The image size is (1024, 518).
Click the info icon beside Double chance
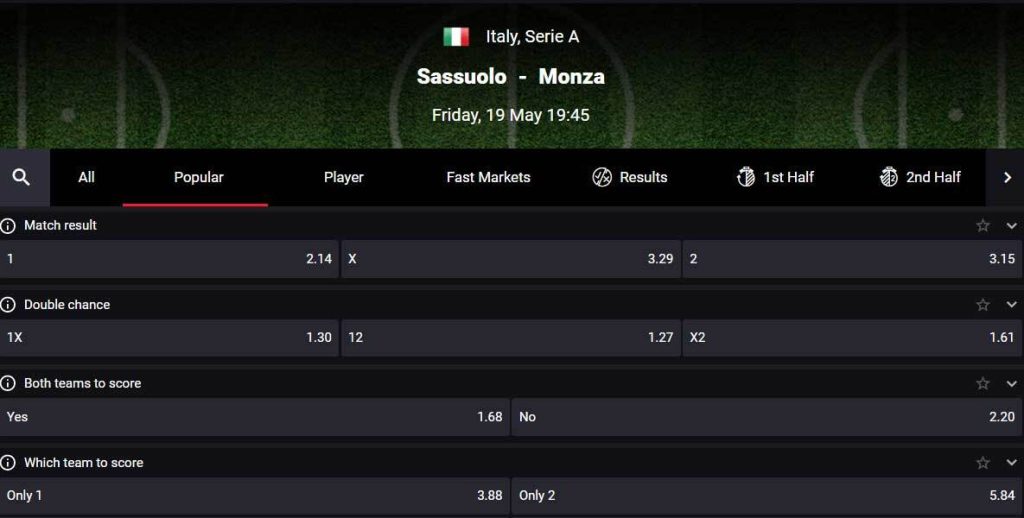point(8,305)
